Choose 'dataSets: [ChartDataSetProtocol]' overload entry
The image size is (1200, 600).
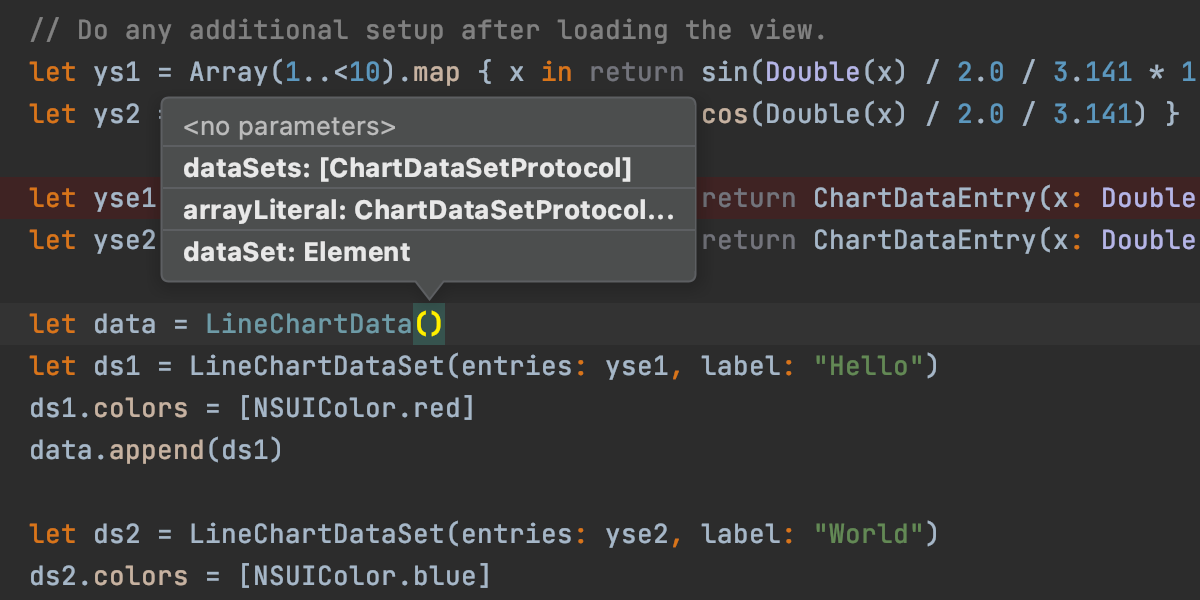point(407,169)
